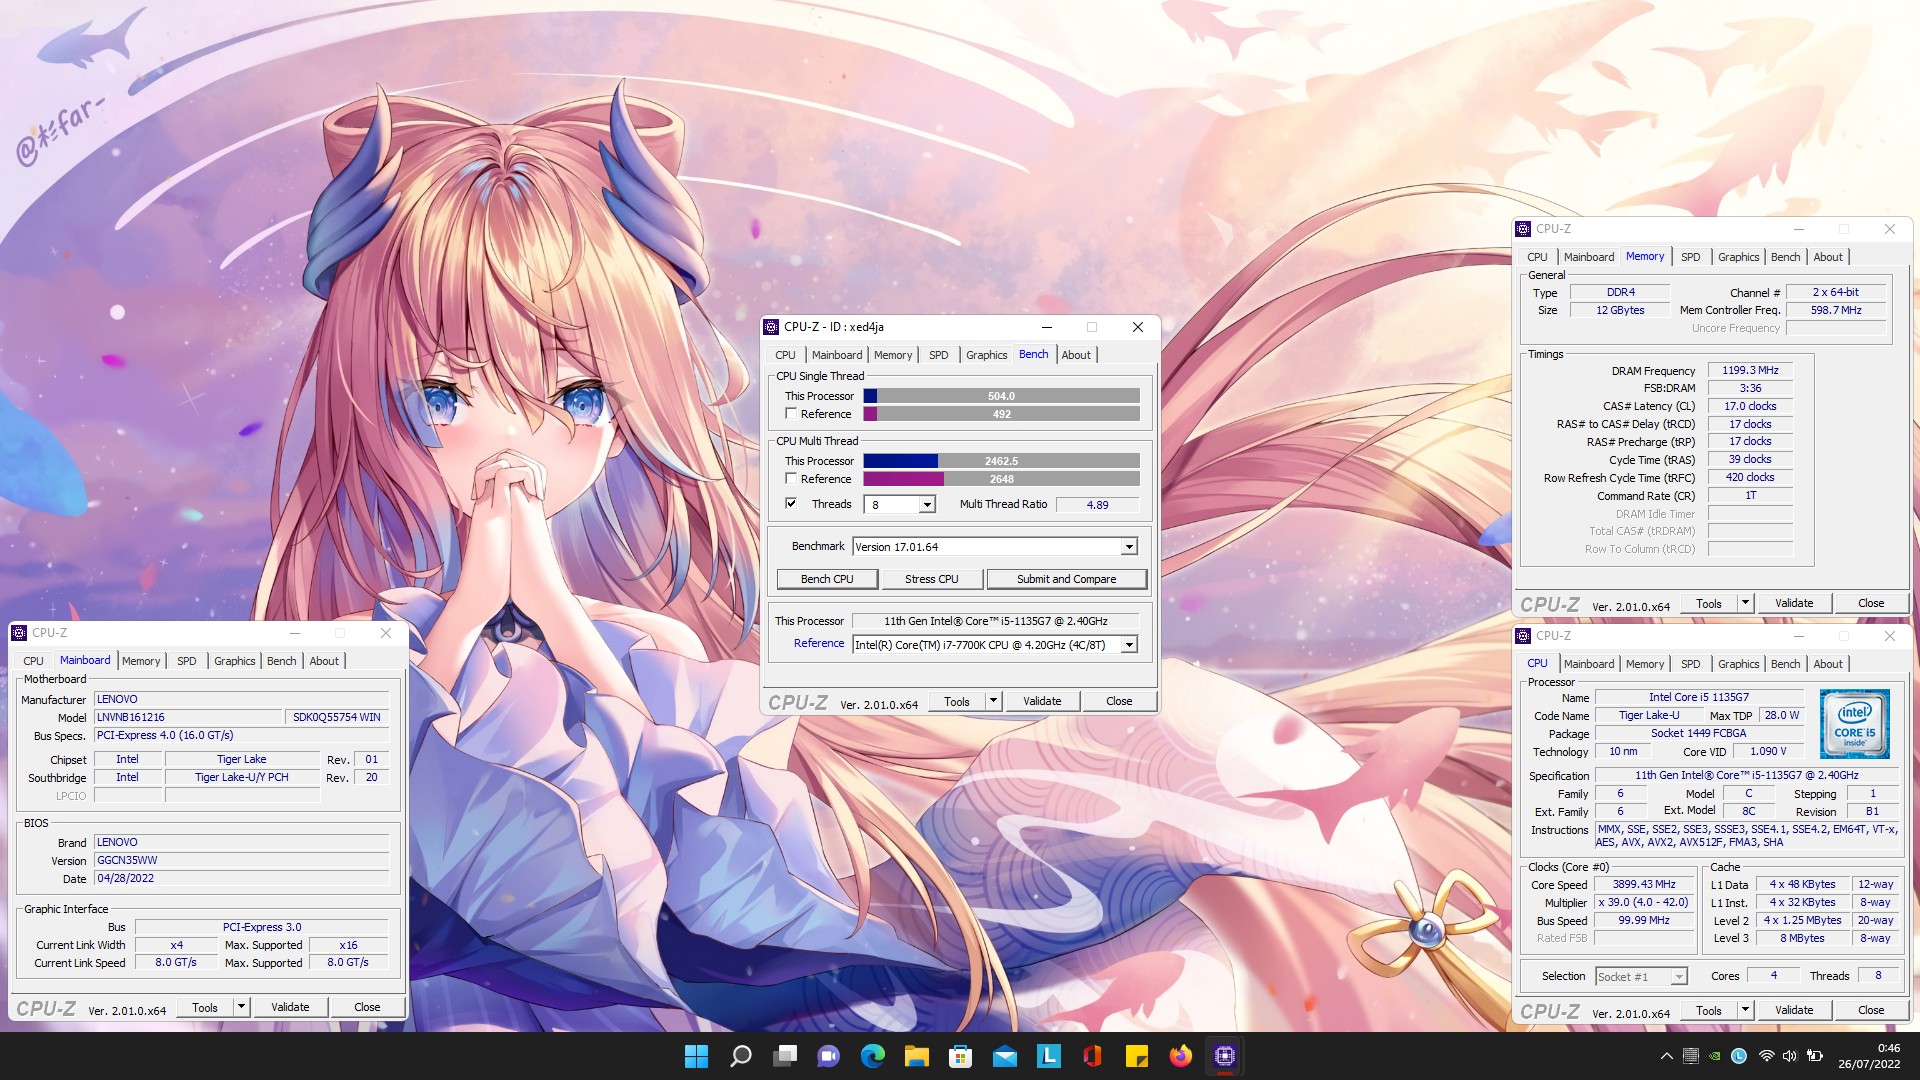Click the Code Name value Tiger Lake-U

1649,716
